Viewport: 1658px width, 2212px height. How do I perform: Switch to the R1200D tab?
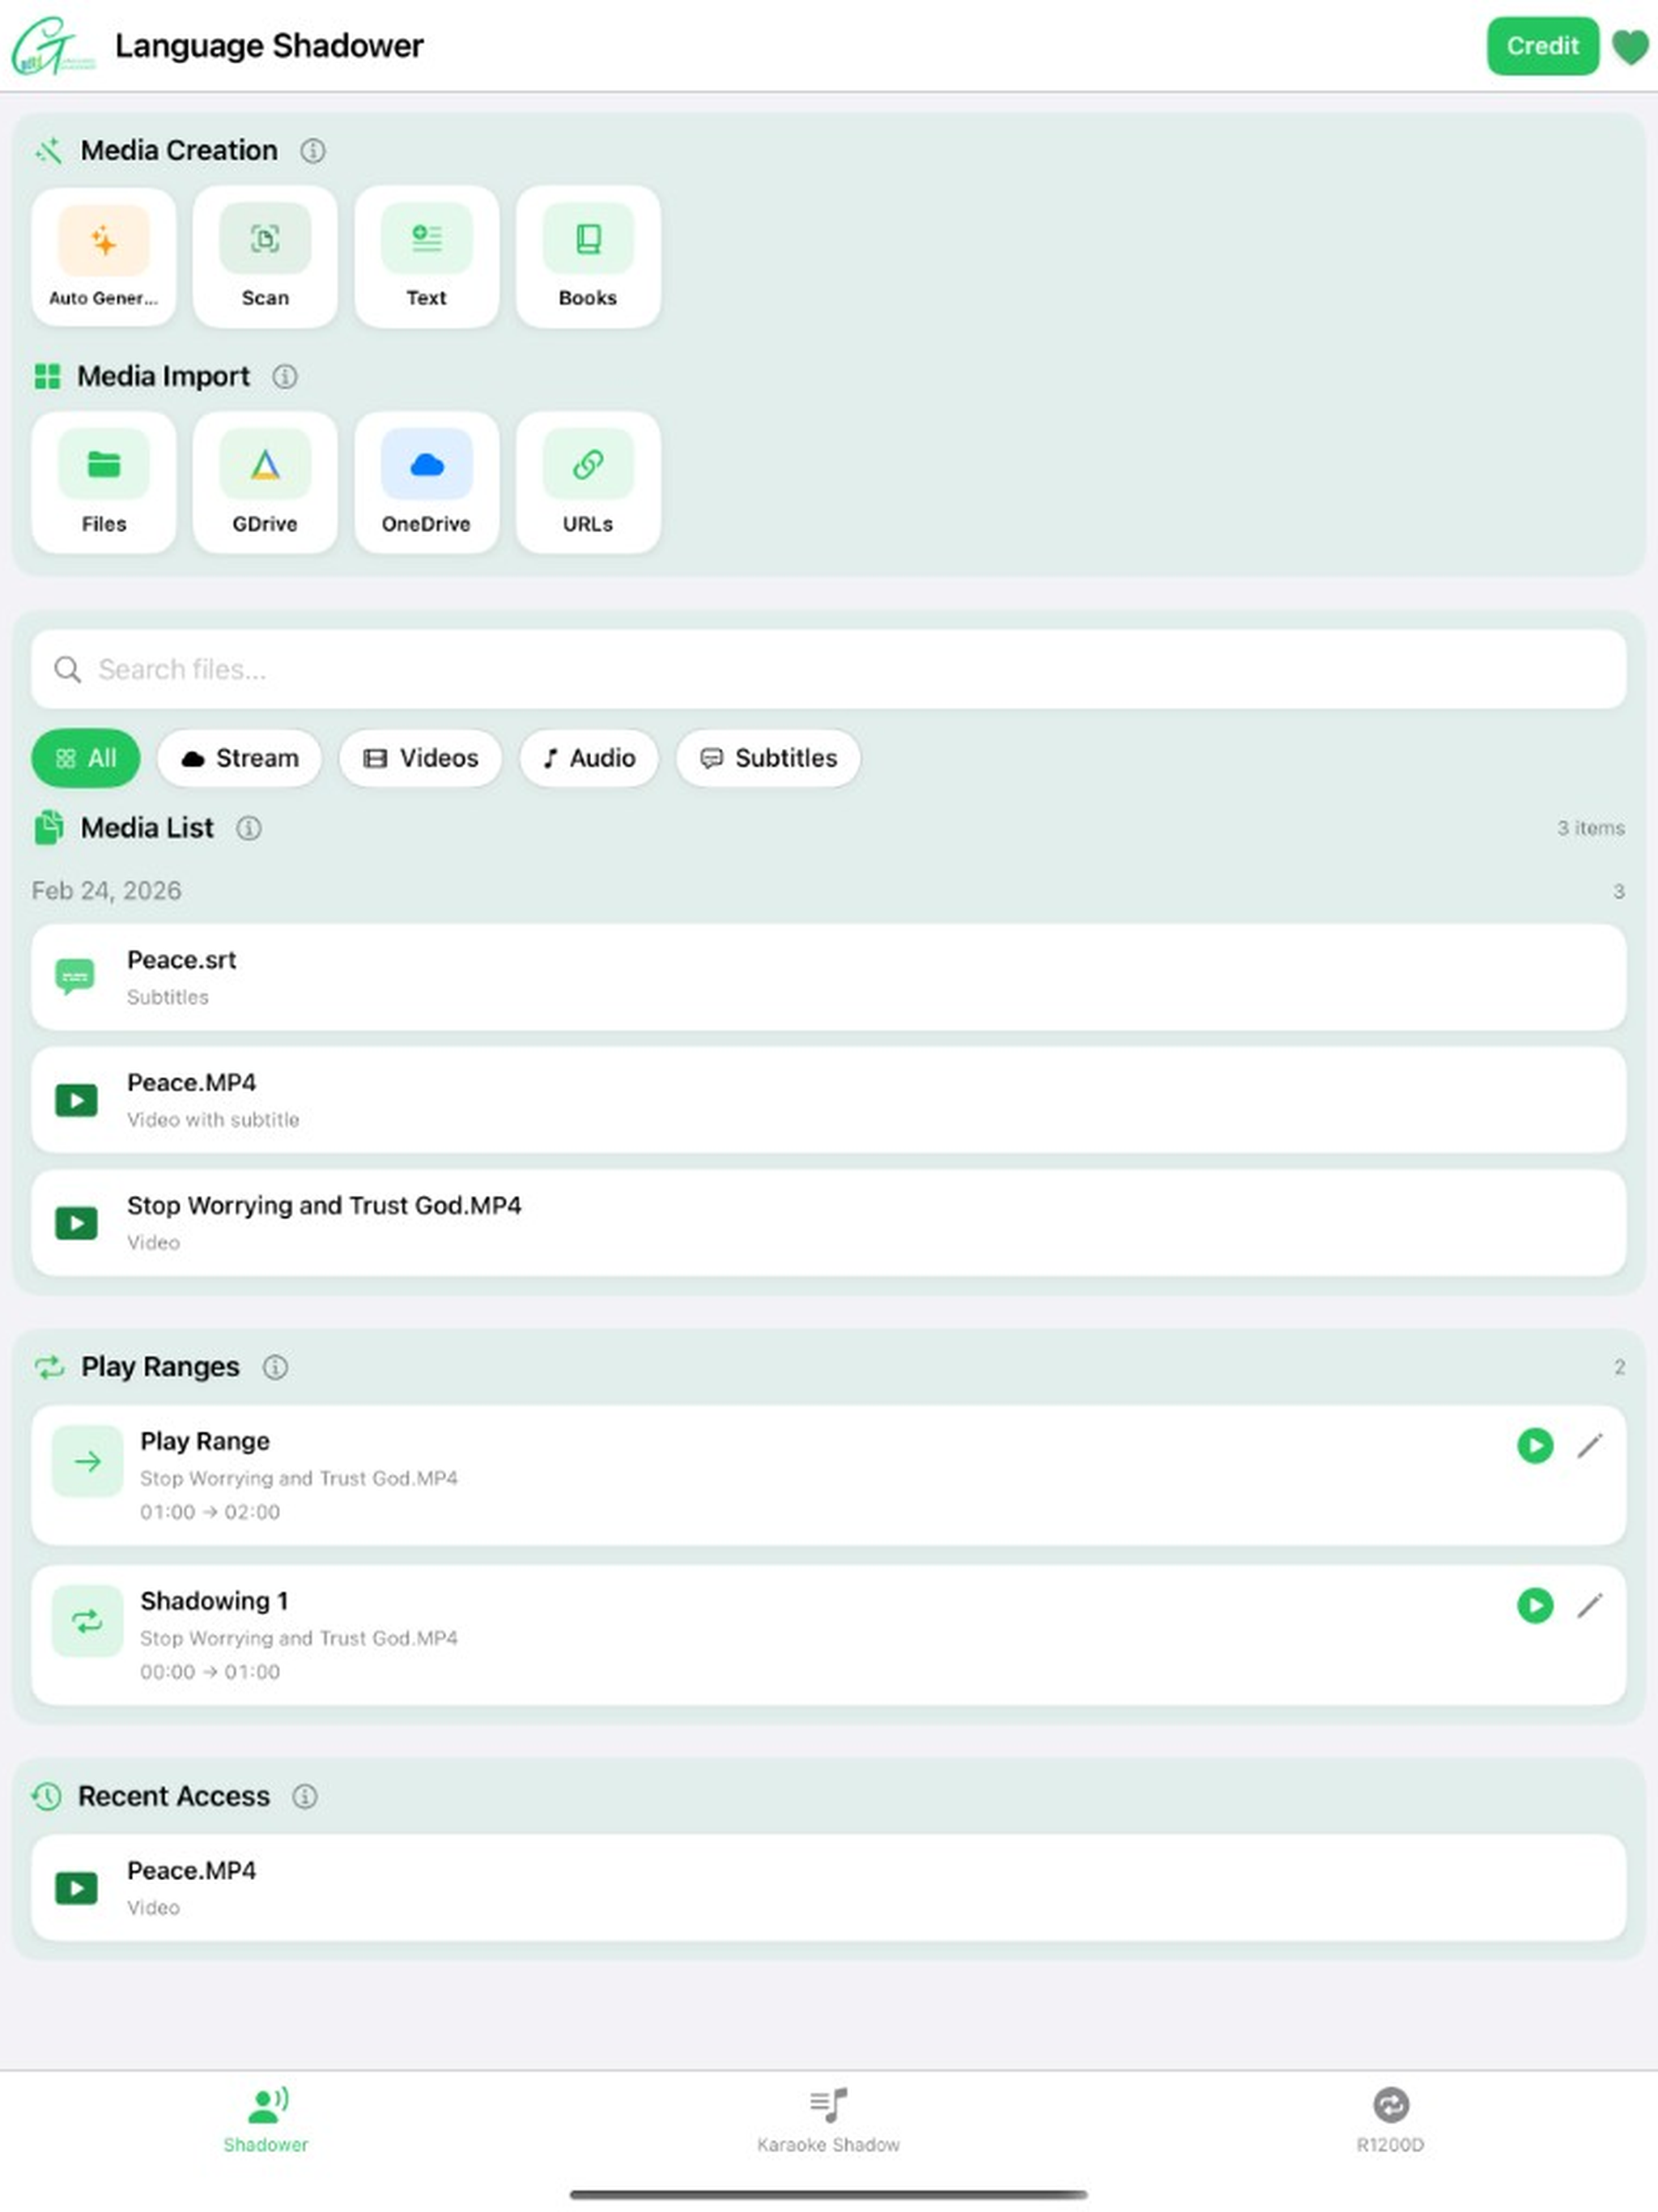click(1391, 2120)
